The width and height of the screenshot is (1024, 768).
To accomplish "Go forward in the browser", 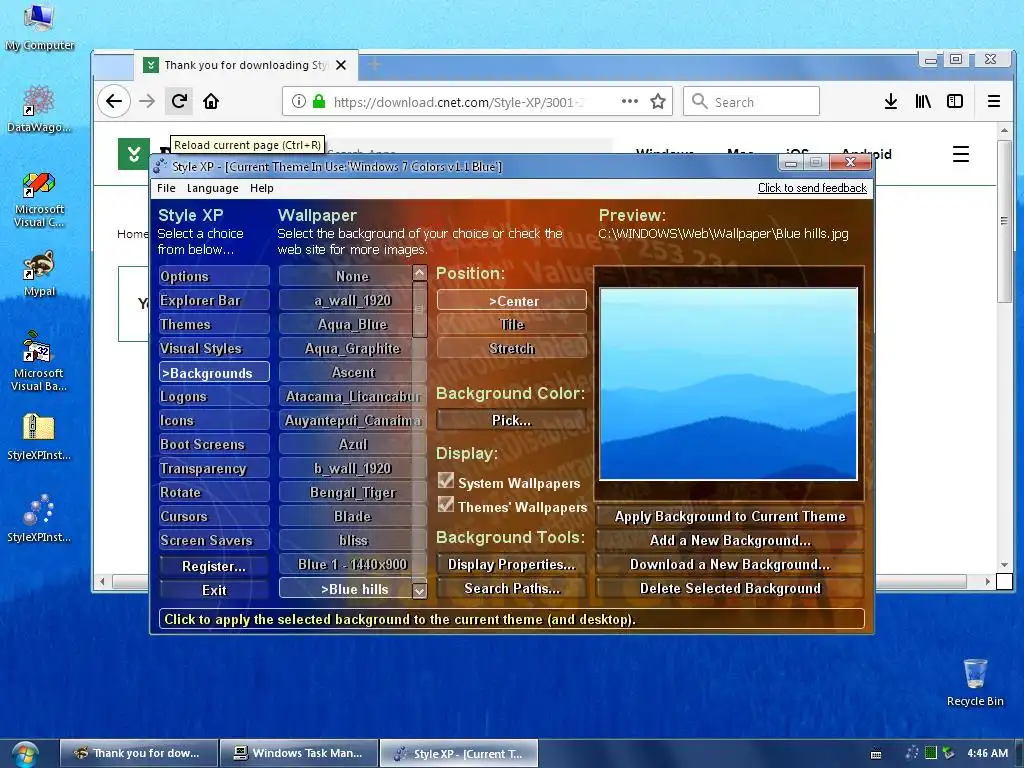I will pos(147,101).
